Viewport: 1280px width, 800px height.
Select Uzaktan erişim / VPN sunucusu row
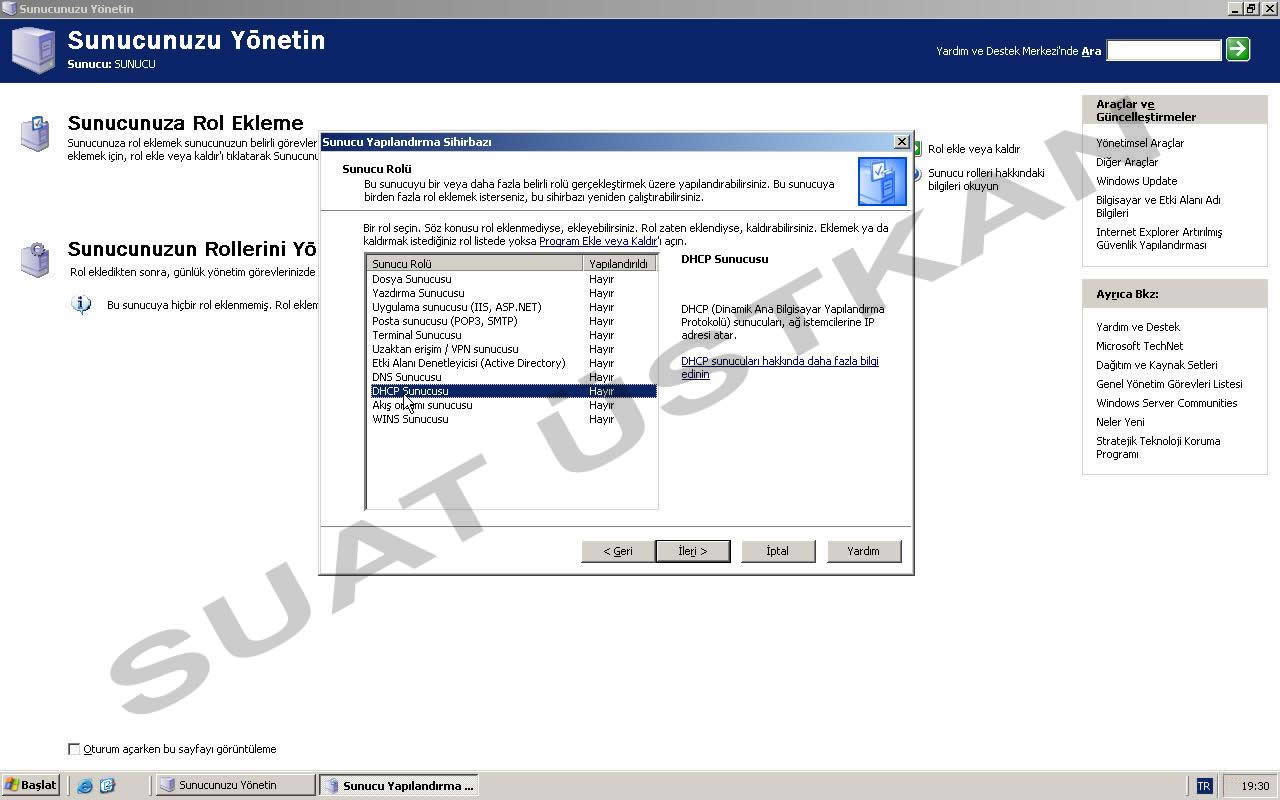513,349
